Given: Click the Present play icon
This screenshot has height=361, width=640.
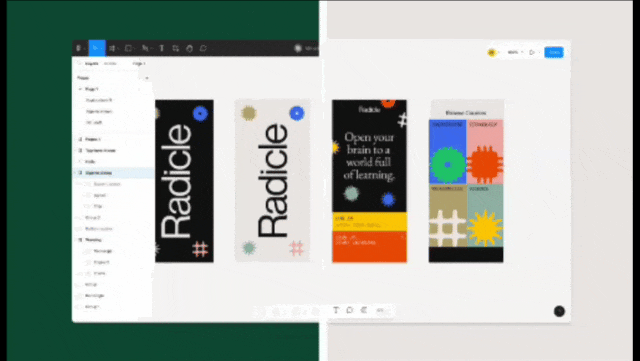Looking at the screenshot, I should 532,52.
